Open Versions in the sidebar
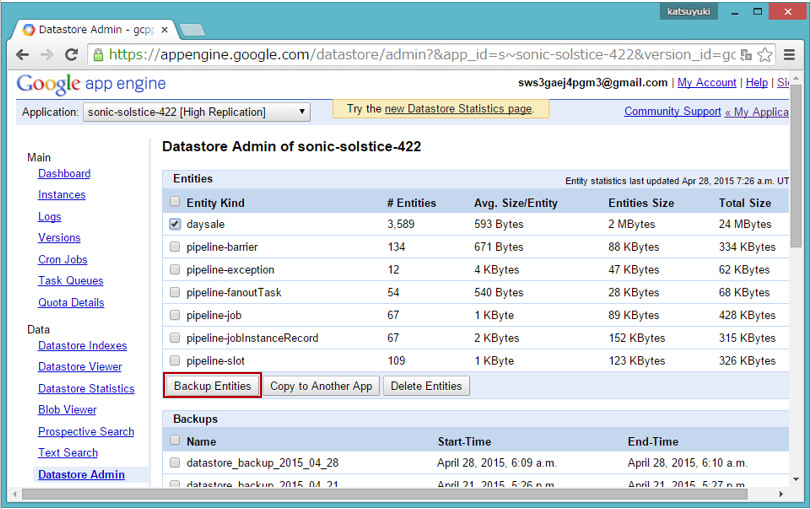 tap(59, 238)
